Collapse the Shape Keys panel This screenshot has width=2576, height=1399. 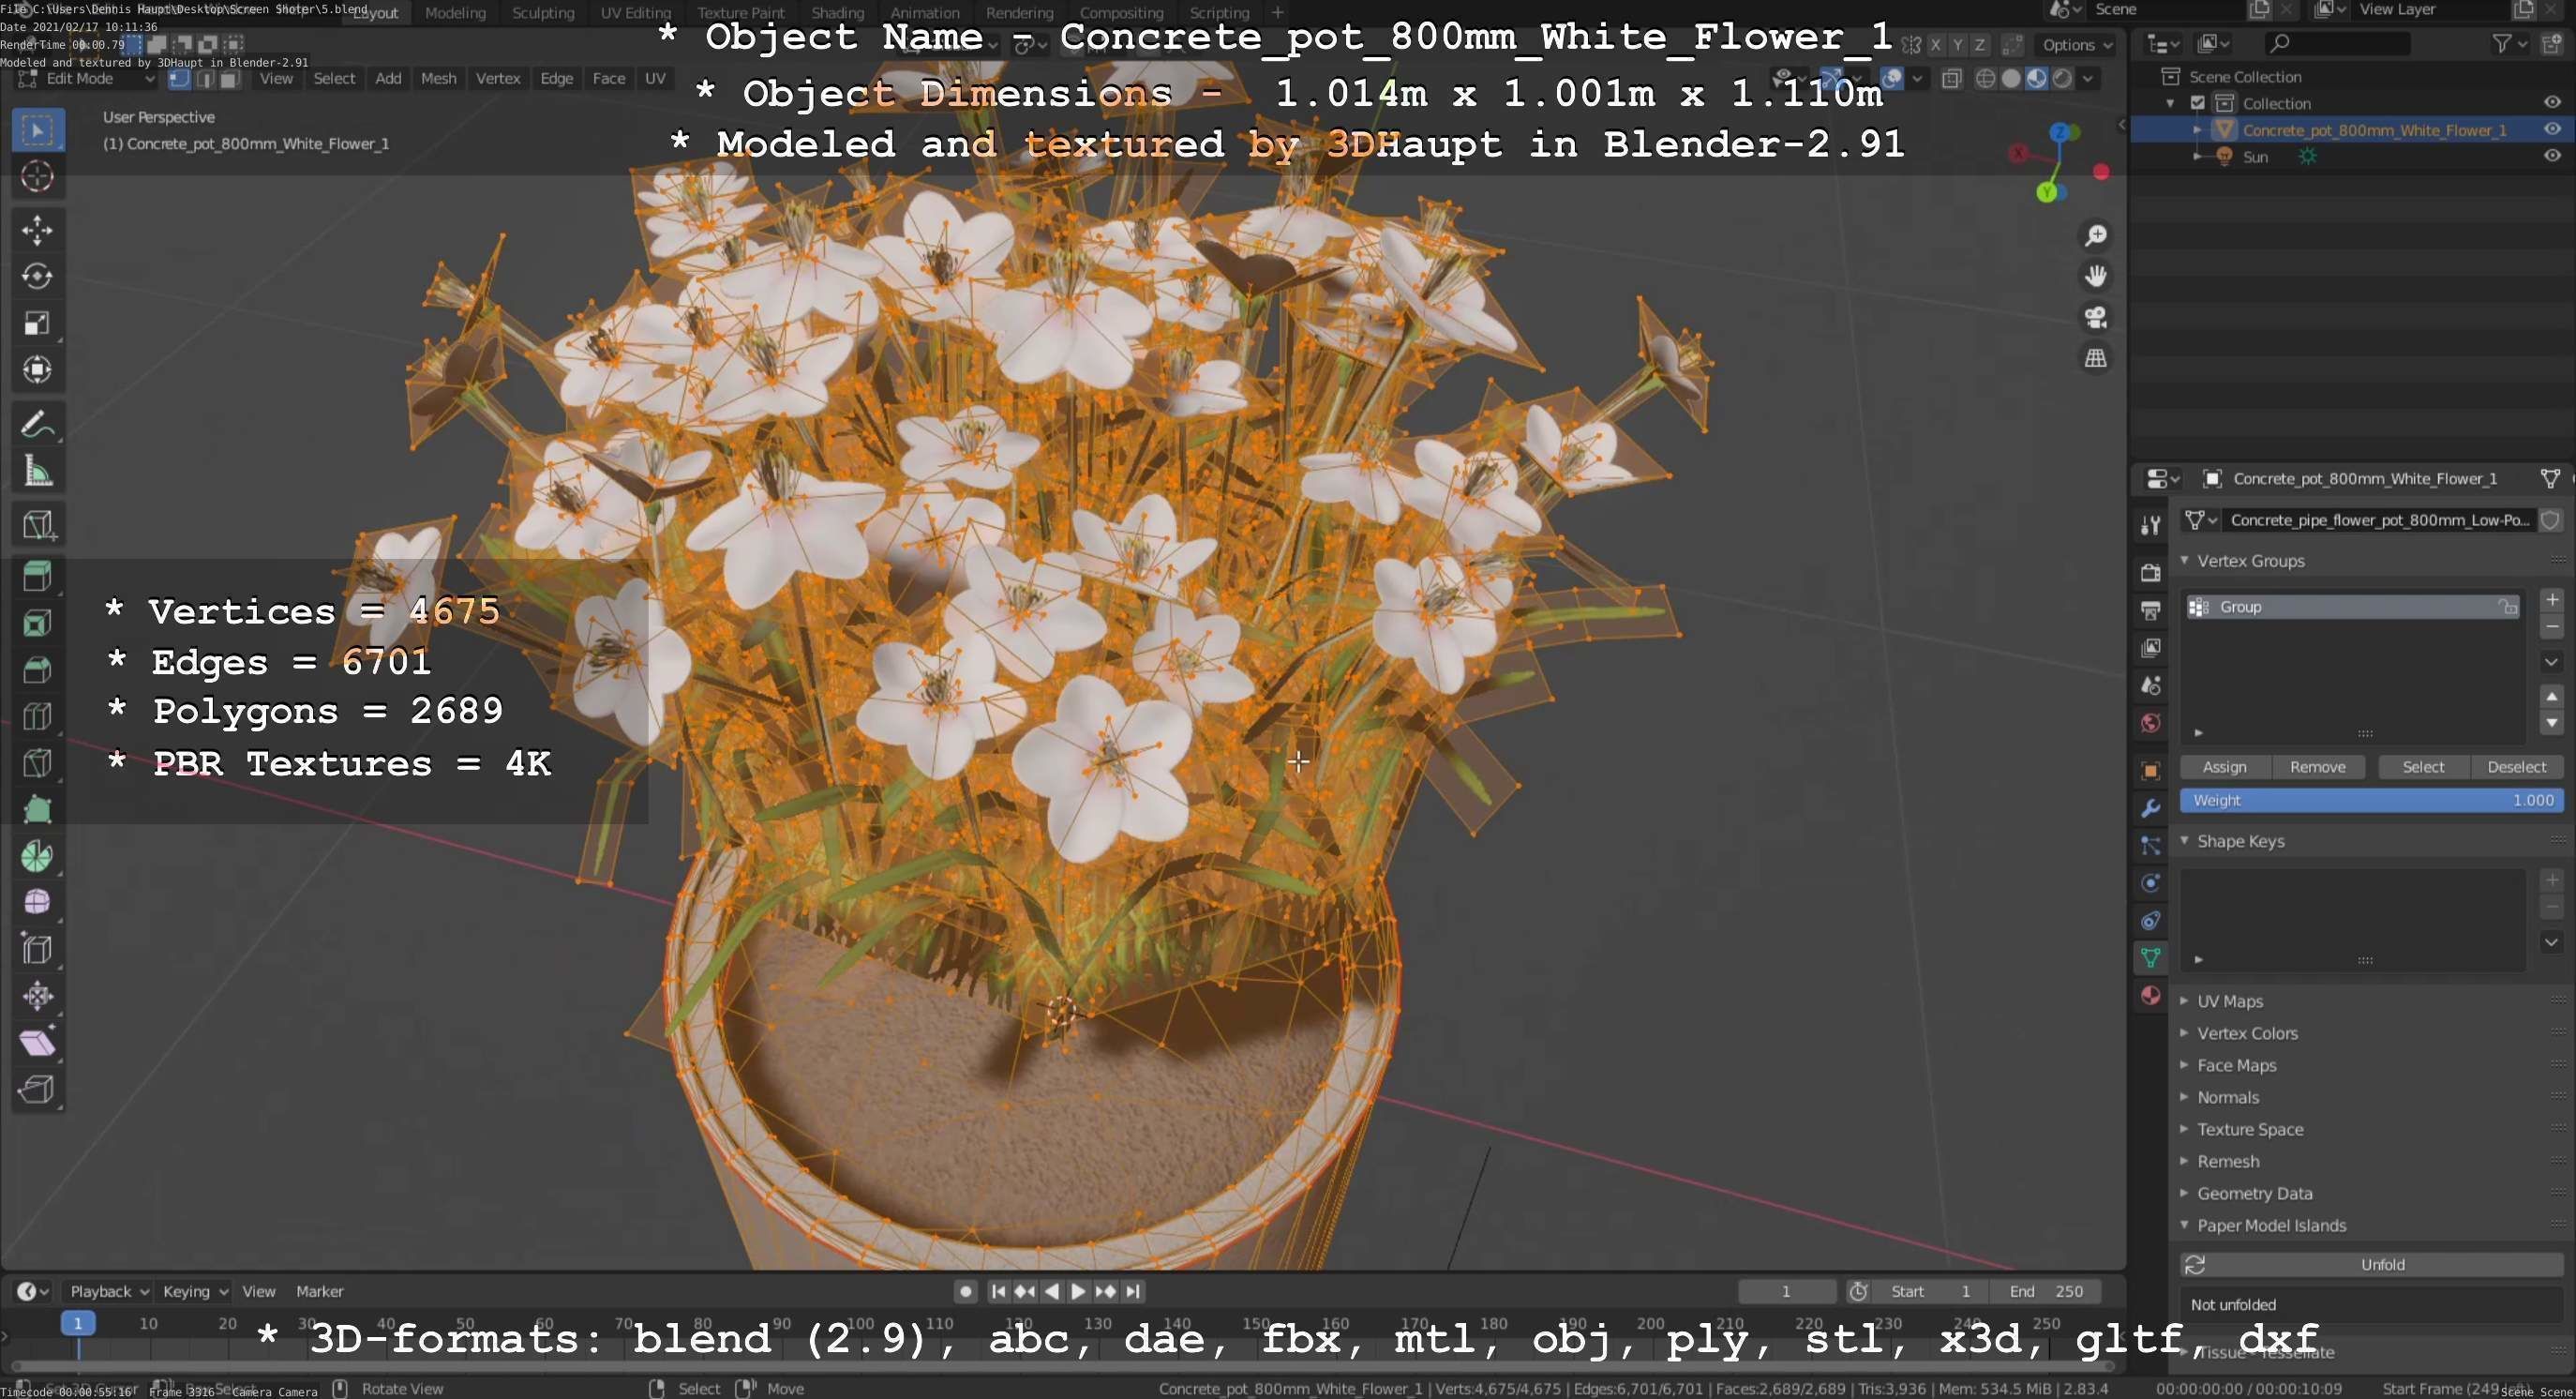[2185, 841]
